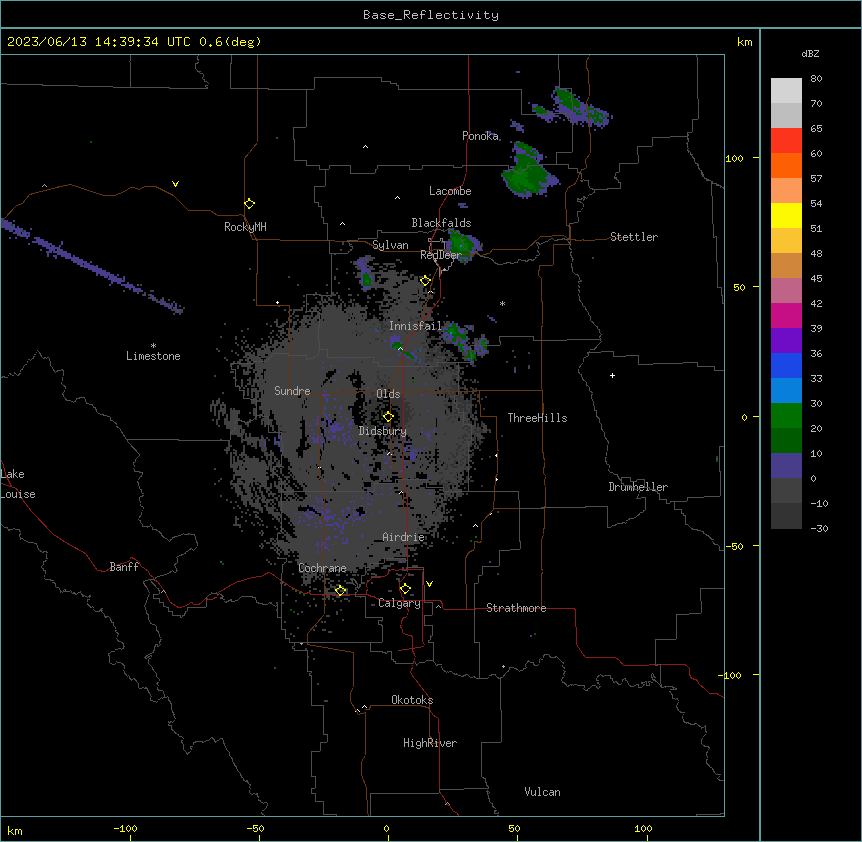
Task: Click the green echo east of Lacombe
Action: [529, 170]
